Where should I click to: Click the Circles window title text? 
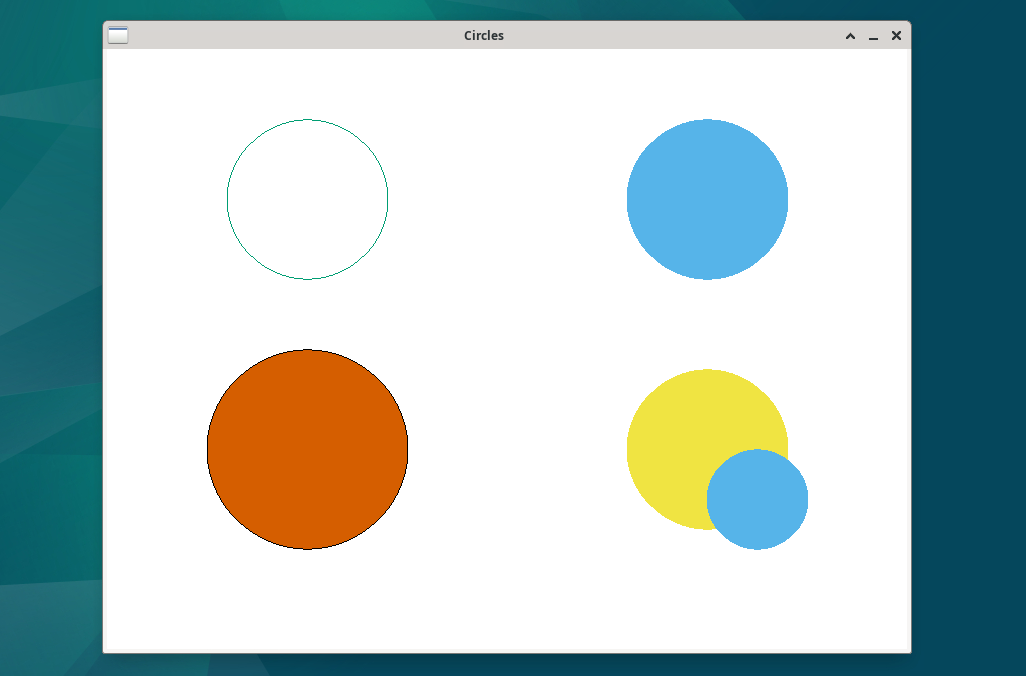[x=484, y=35]
